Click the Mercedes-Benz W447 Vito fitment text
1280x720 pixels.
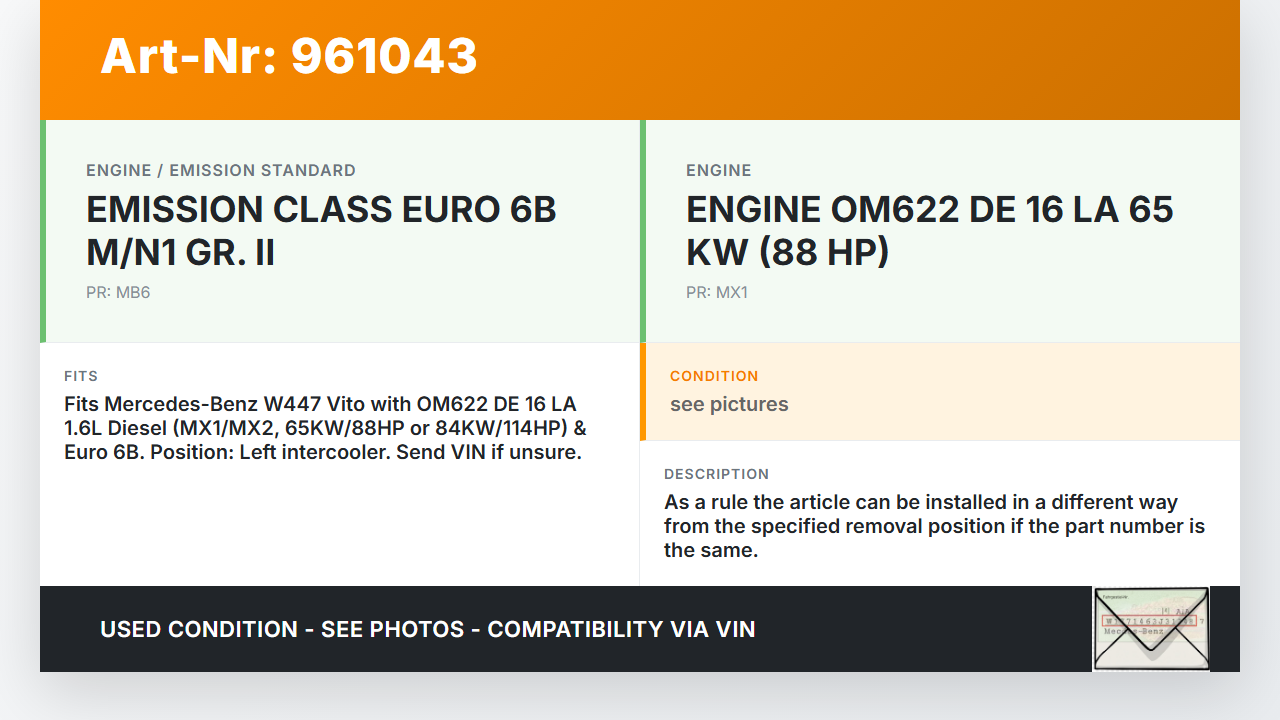pyautogui.click(x=325, y=428)
